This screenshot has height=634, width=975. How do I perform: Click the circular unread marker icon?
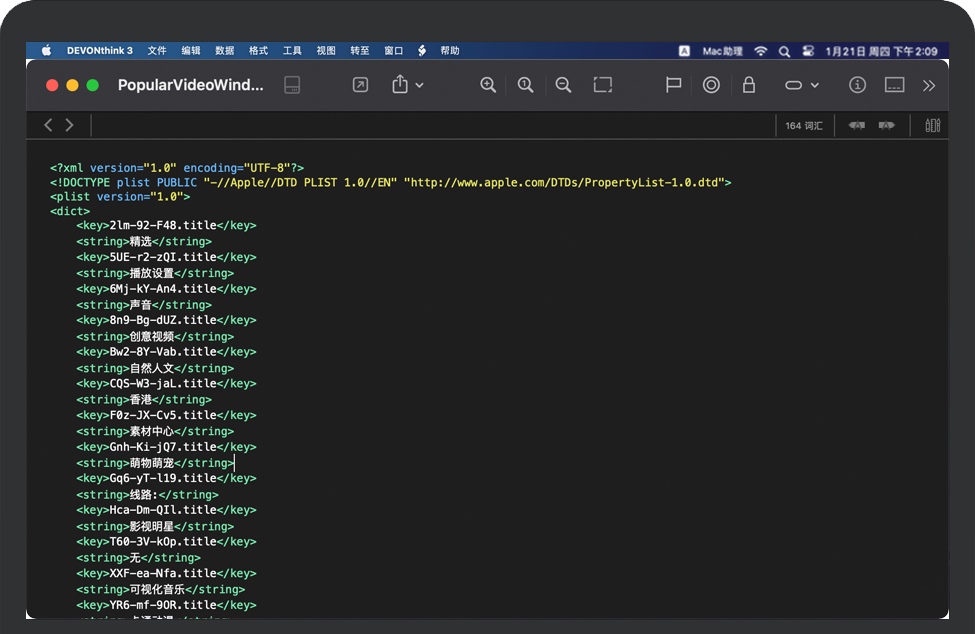[x=711, y=85]
